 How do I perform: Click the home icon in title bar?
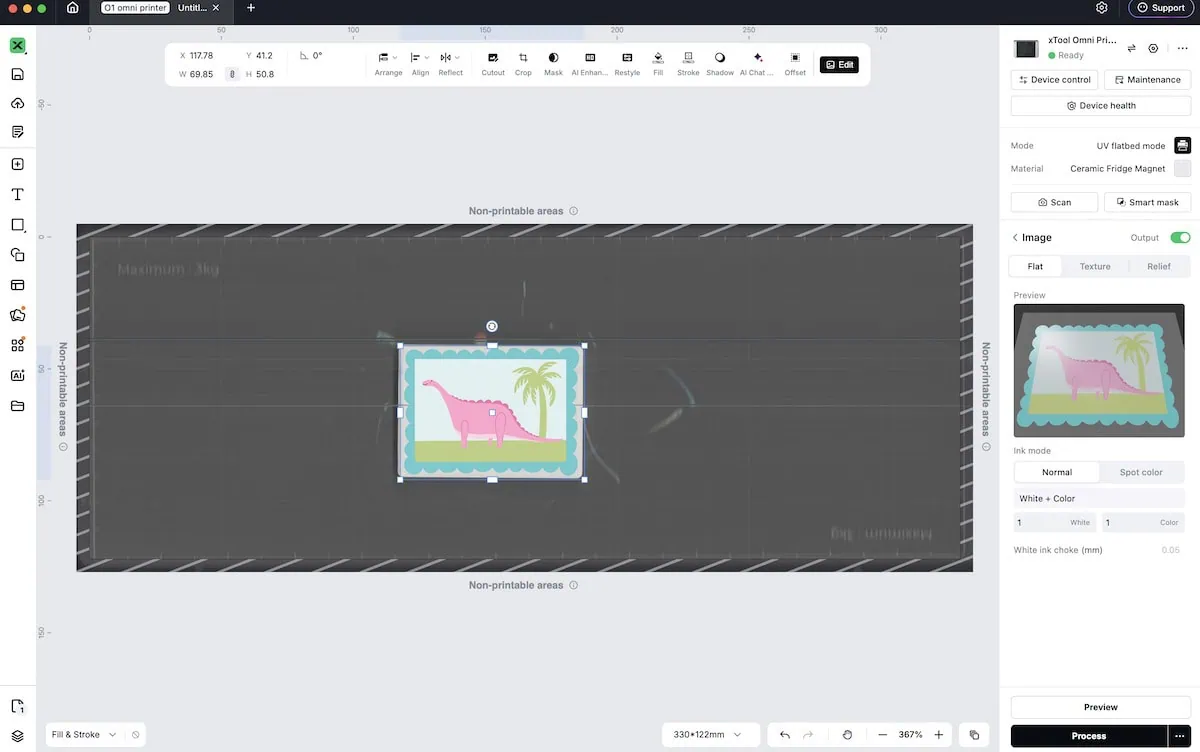(73, 8)
